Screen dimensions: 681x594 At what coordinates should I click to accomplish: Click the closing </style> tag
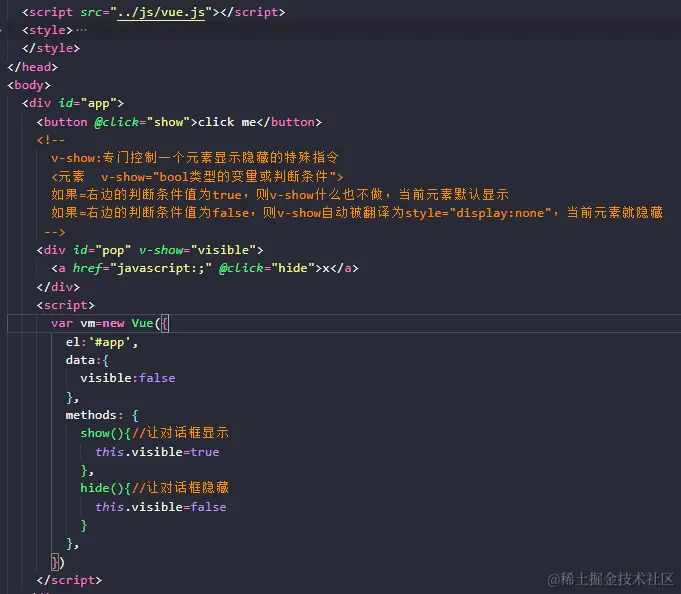tap(51, 48)
